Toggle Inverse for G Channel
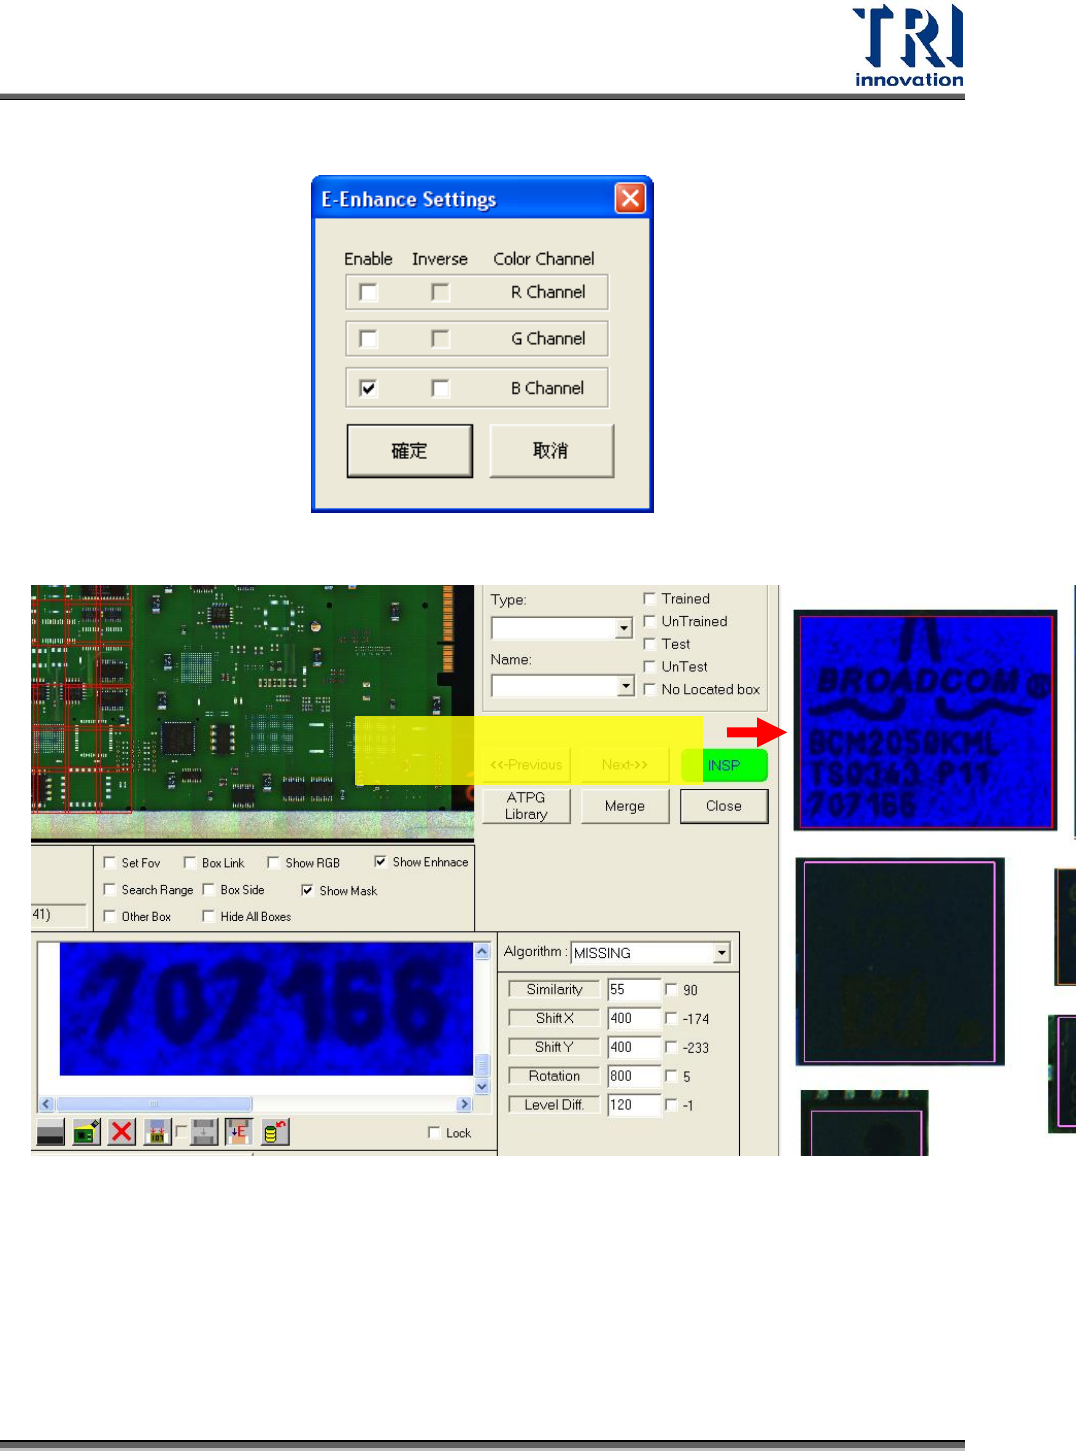 point(440,339)
